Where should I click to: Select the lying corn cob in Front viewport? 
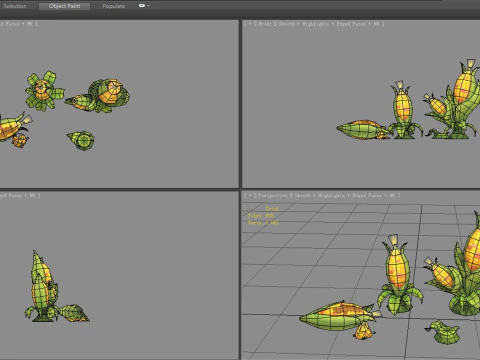tap(363, 130)
